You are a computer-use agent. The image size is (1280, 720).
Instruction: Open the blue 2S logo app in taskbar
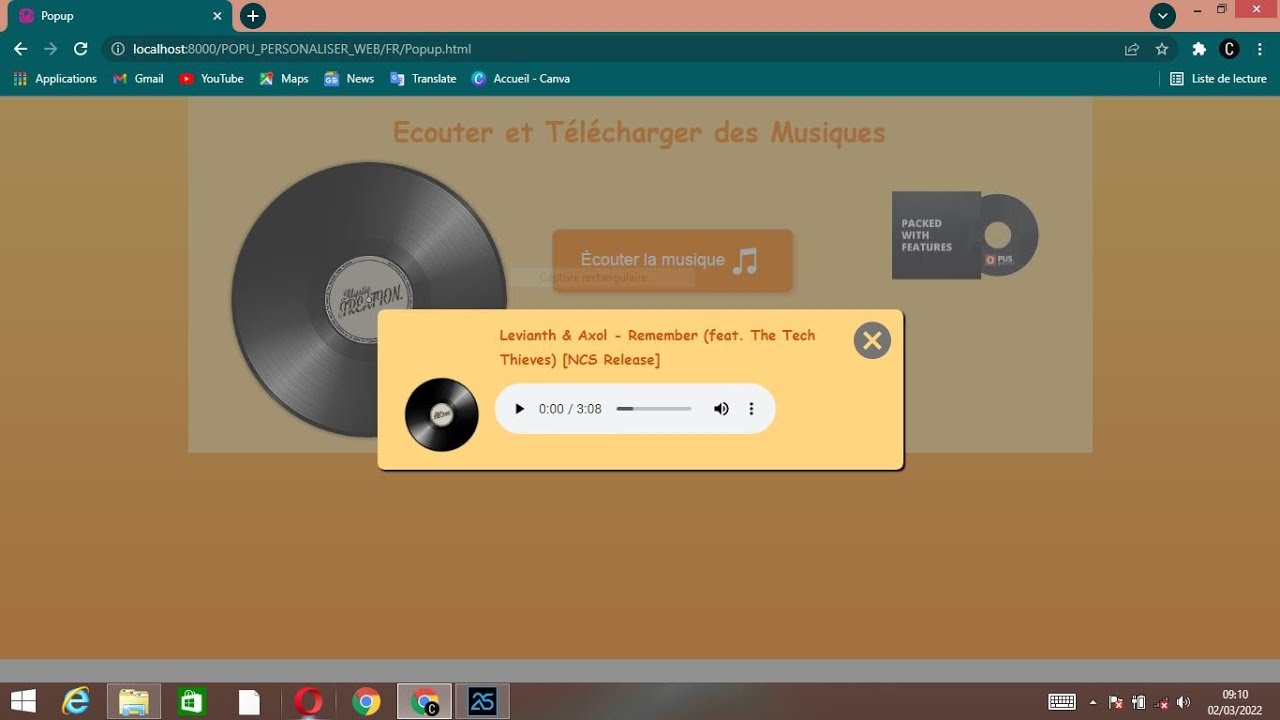483,702
